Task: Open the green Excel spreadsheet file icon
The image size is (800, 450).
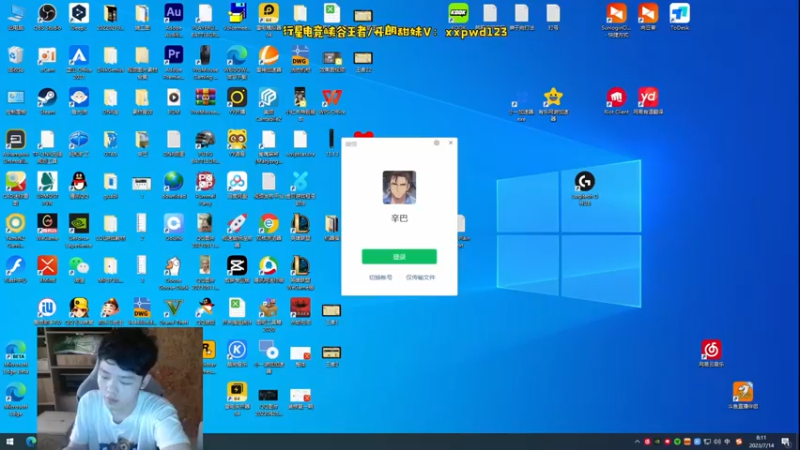Action: (332, 13)
